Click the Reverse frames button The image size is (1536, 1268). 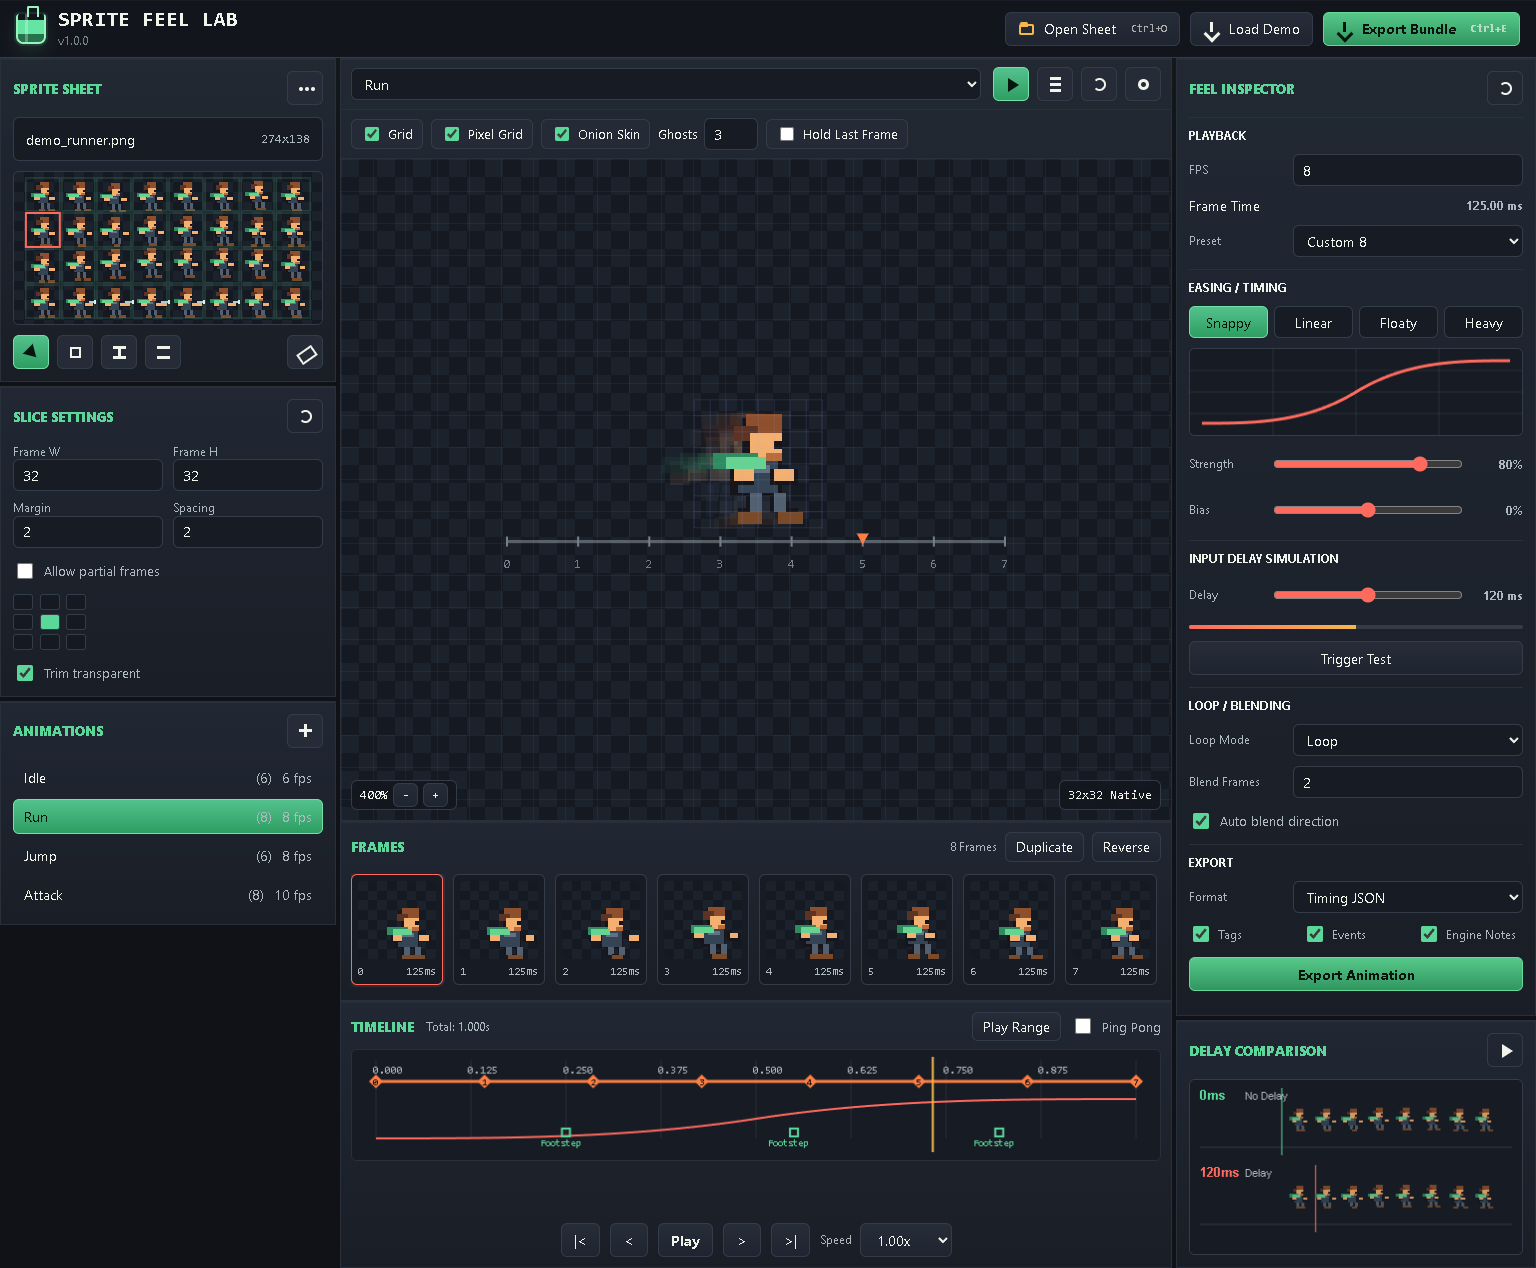1126,847
